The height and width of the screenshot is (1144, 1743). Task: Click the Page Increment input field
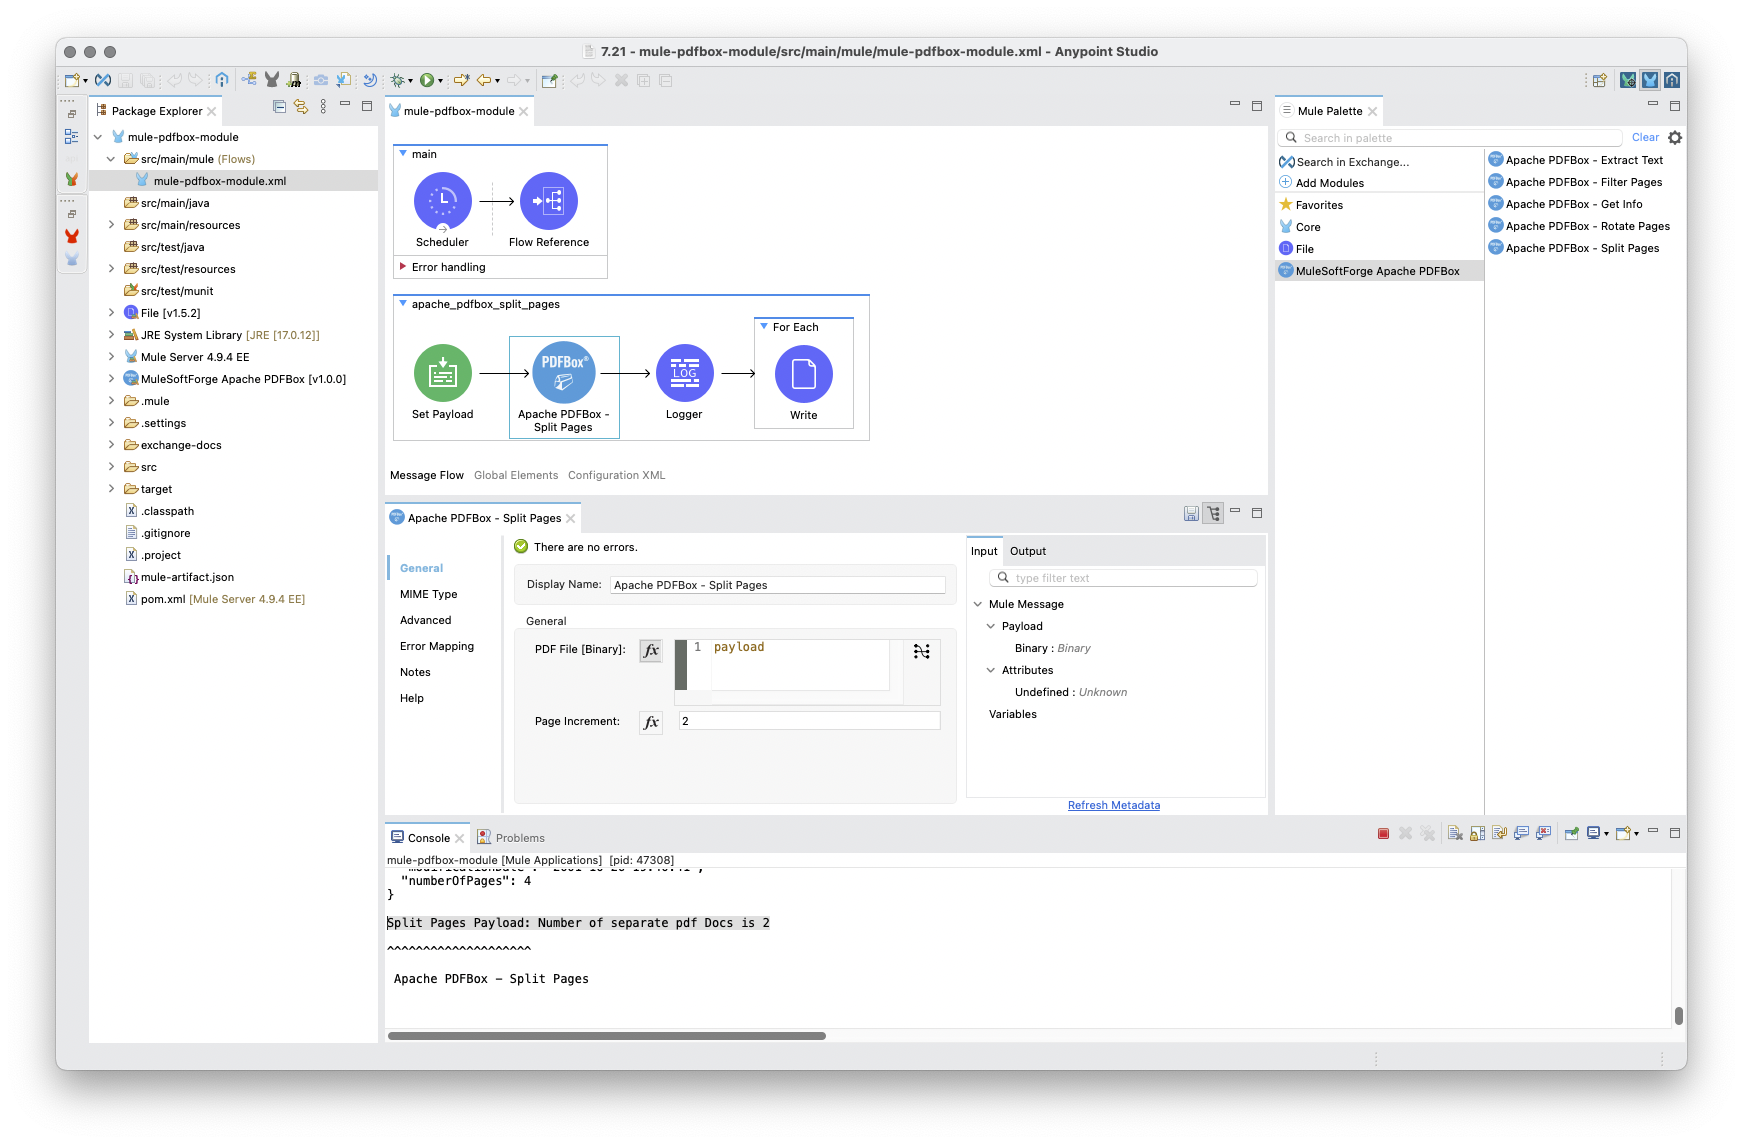tap(808, 721)
